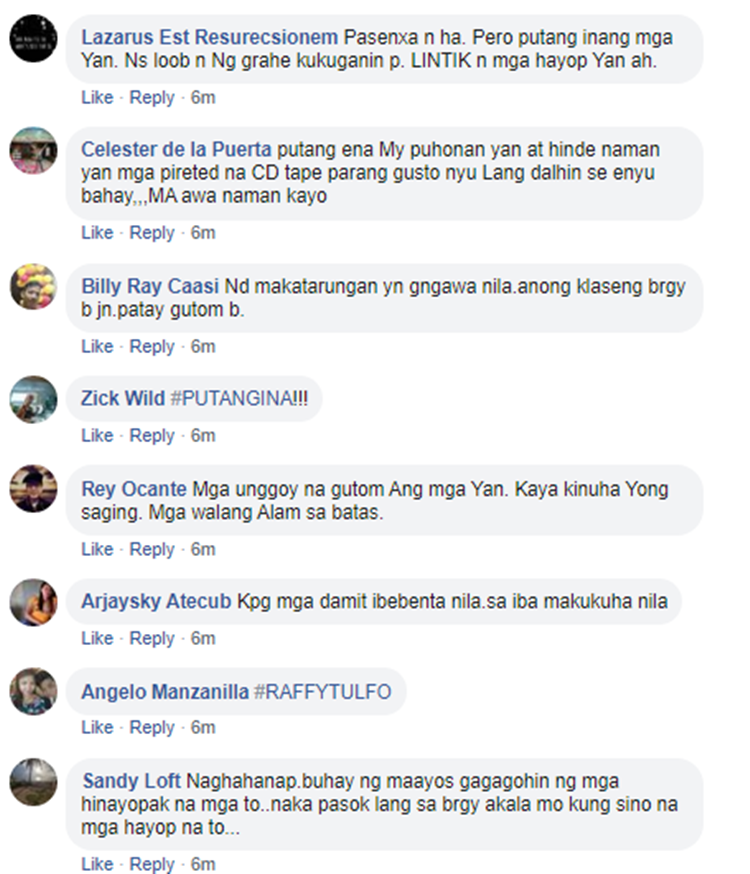Like Billy Ray Caasi's comment
The height and width of the screenshot is (874, 750).
point(97,346)
